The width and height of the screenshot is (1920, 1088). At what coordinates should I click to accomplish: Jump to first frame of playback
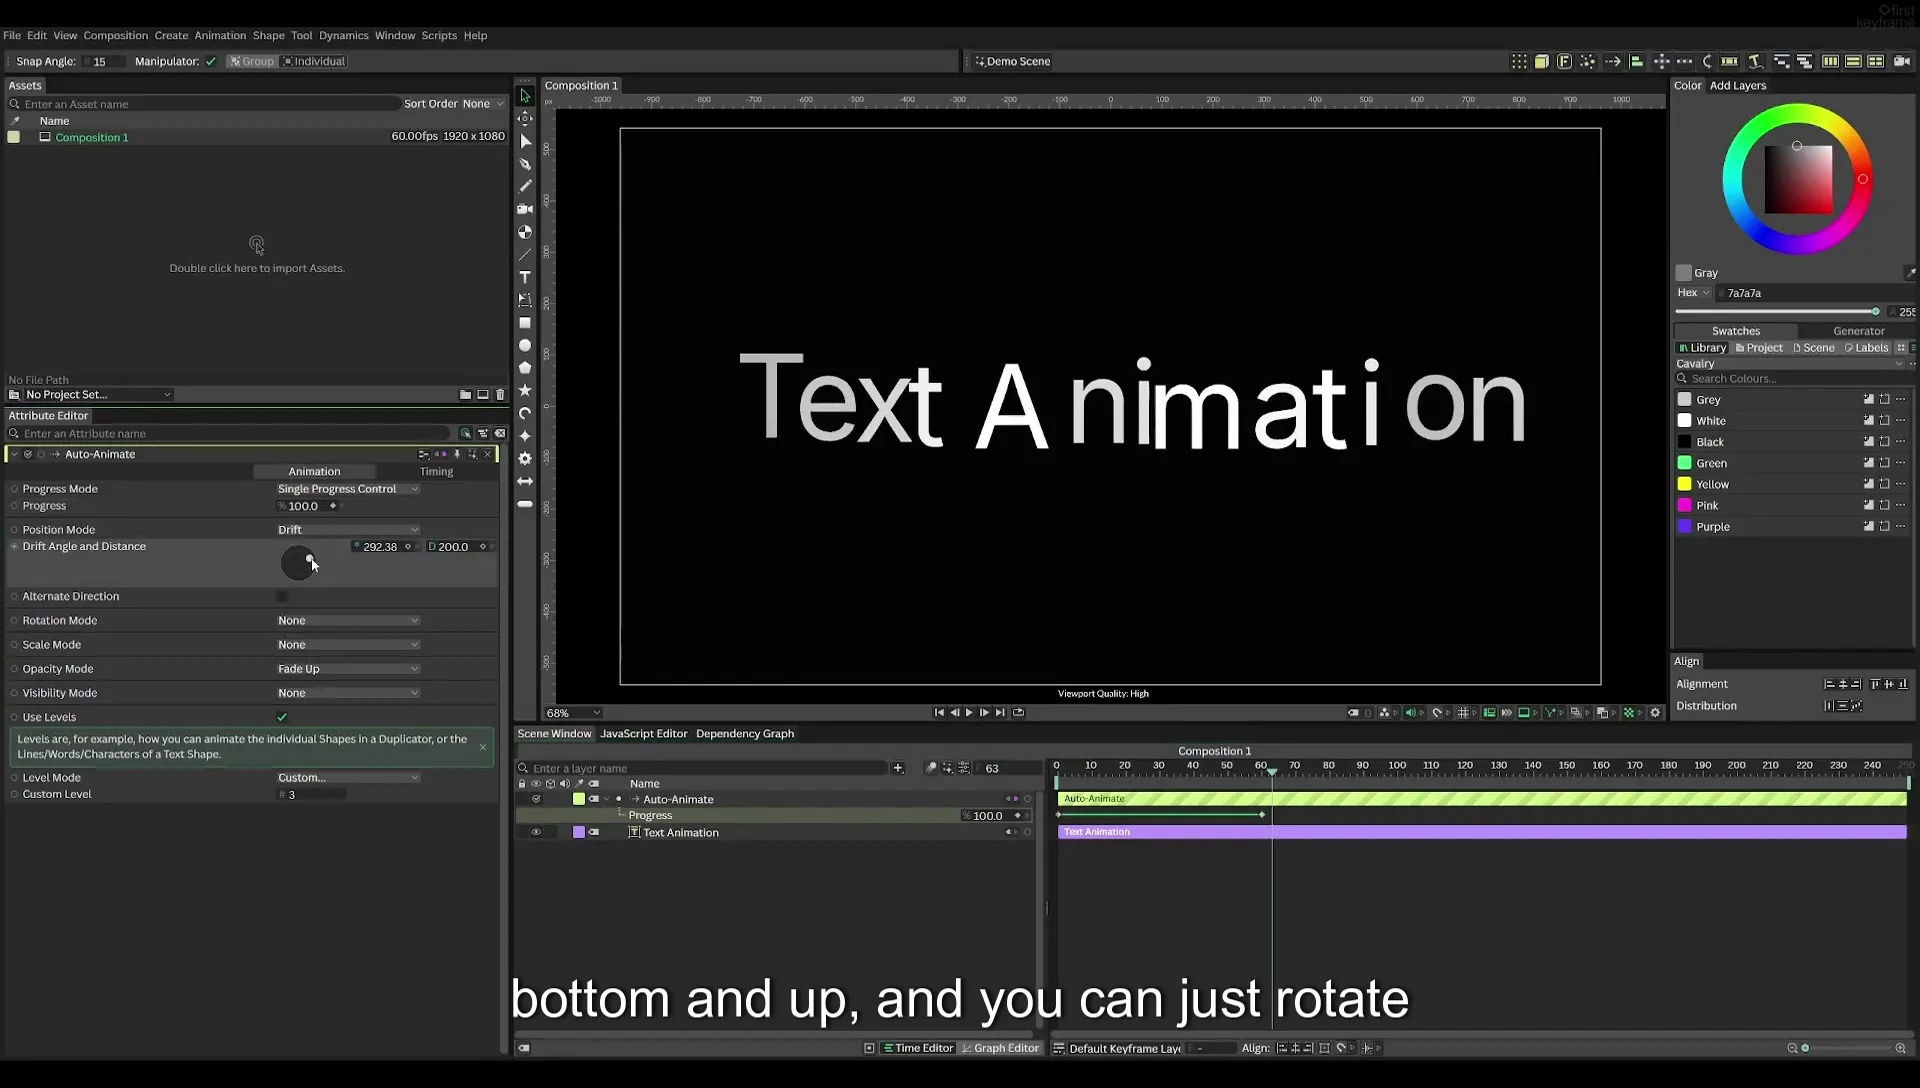tap(939, 713)
